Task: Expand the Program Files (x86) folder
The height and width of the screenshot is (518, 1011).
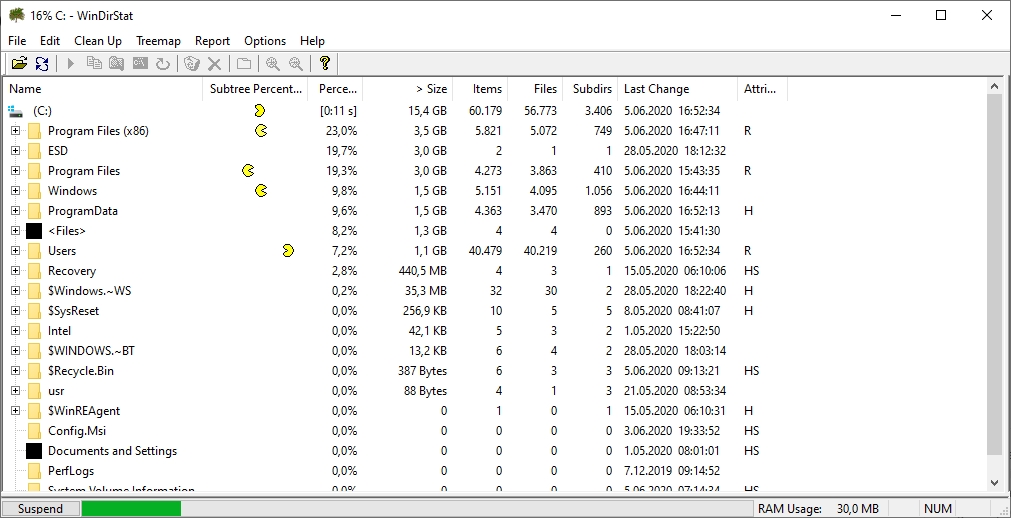Action: 15,131
